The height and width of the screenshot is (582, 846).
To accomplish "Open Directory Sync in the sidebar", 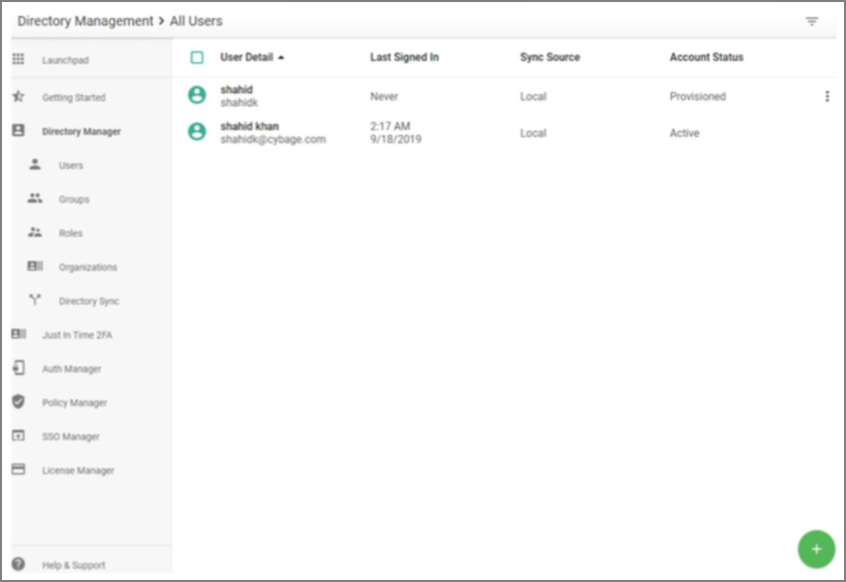I will coord(89,302).
